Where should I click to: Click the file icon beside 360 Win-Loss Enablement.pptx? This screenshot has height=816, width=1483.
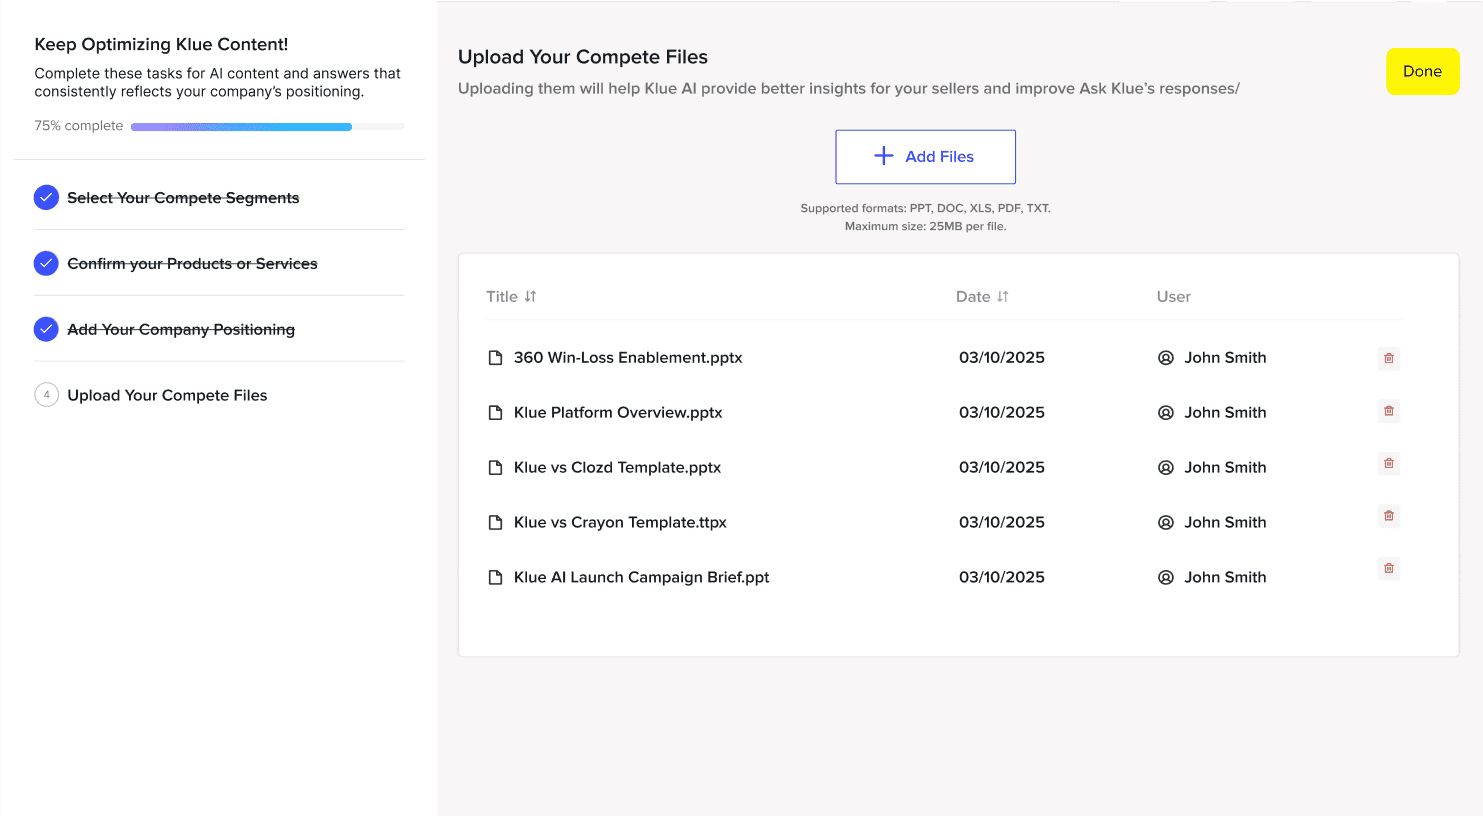pyautogui.click(x=495, y=358)
